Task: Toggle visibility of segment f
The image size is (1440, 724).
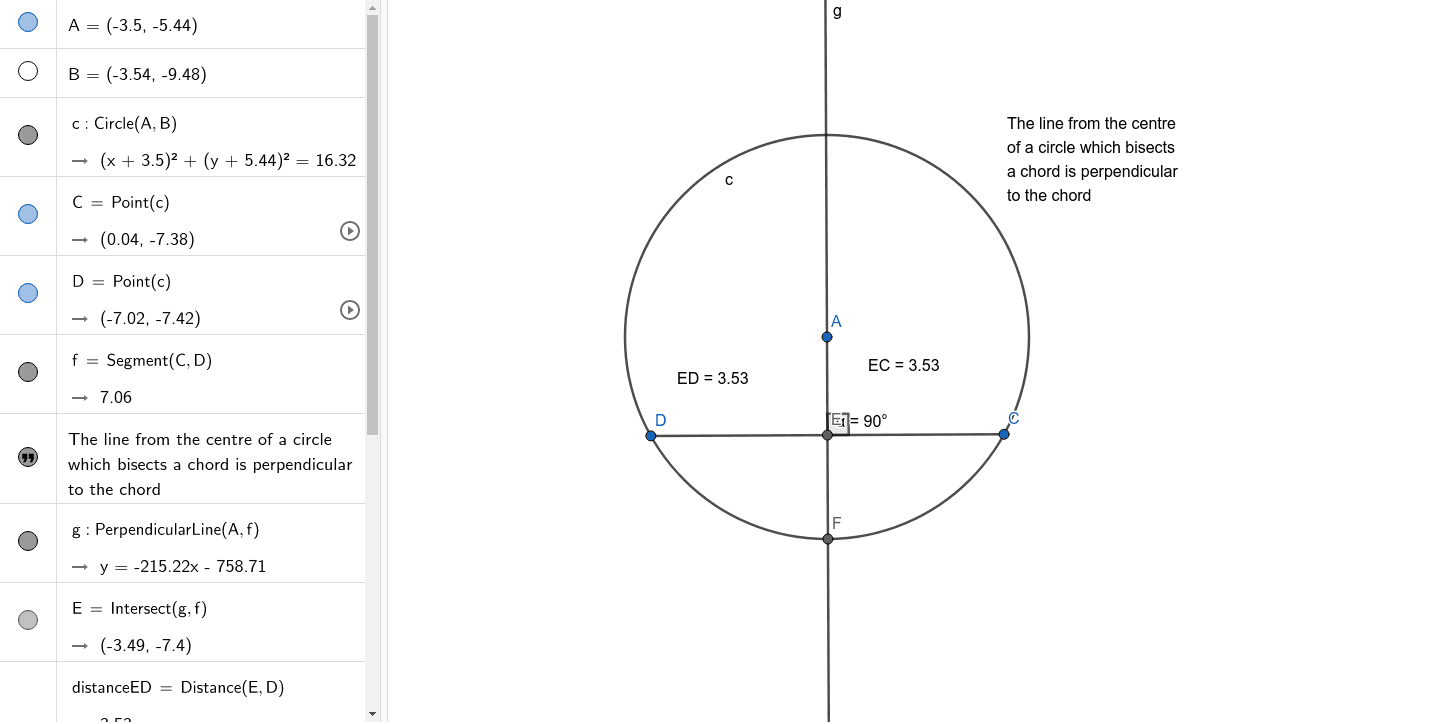Action: click(x=28, y=372)
